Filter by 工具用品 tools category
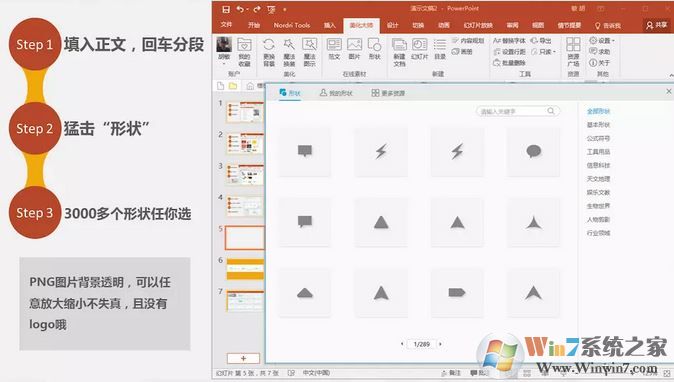This screenshot has width=674, height=382. click(598, 152)
